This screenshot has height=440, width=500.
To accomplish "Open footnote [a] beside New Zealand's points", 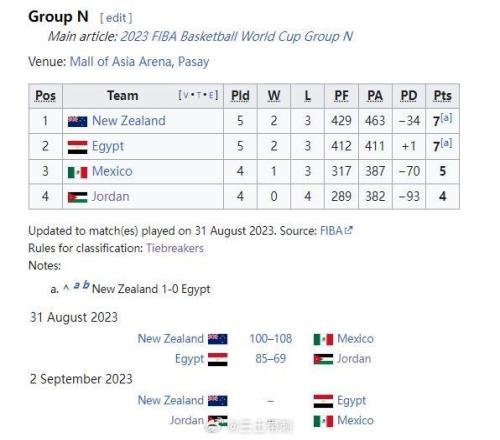I will tap(446, 118).
